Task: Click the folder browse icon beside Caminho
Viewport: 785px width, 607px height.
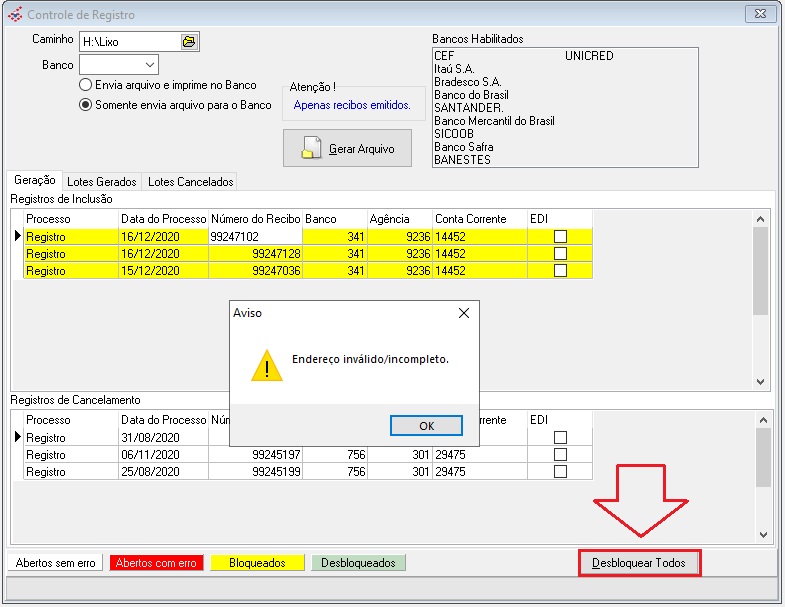Action: (x=188, y=41)
